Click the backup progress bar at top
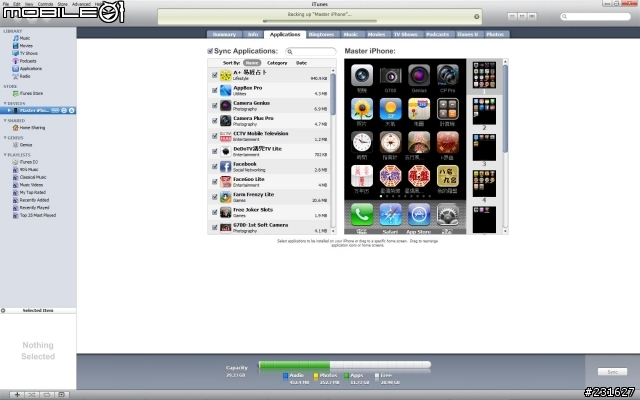Image resolution: width=640 pixels, height=400 pixels. [320, 21]
